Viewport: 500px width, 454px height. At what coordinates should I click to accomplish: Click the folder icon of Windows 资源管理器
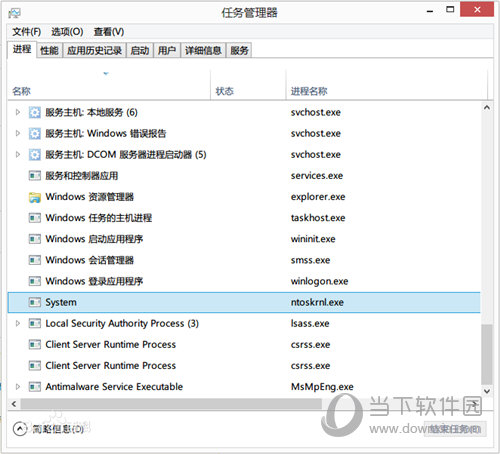click(x=35, y=197)
